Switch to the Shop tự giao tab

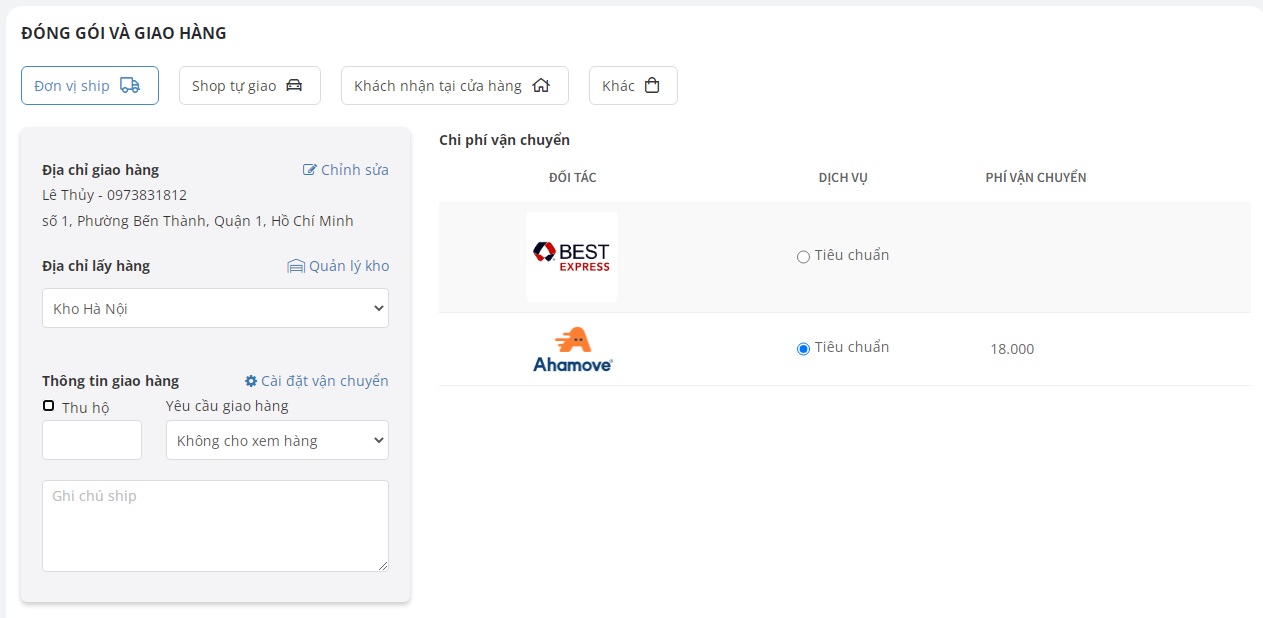(249, 86)
